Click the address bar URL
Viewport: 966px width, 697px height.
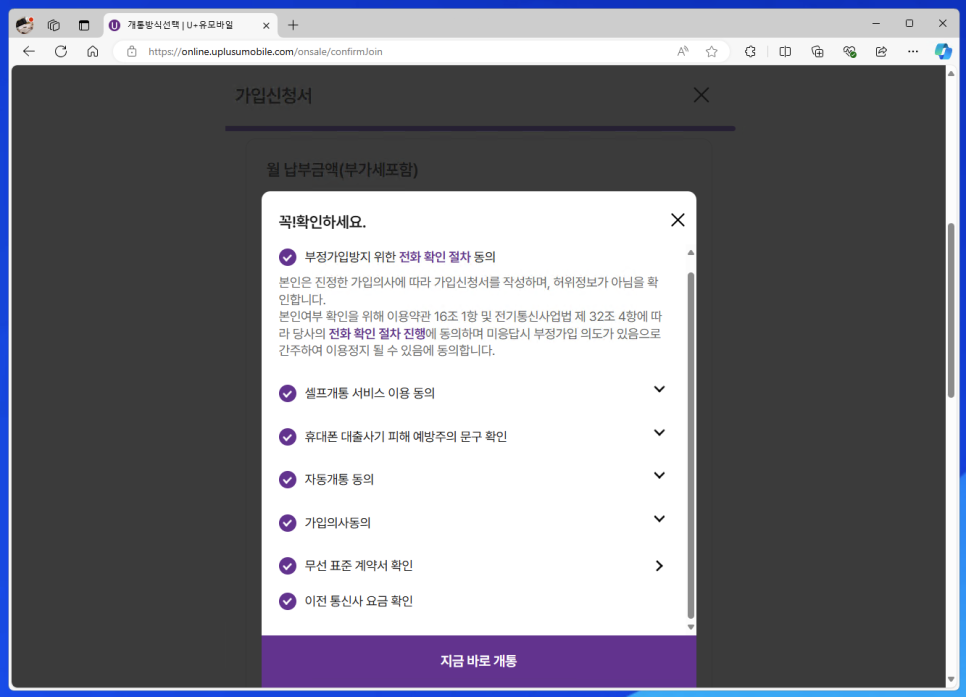(266, 52)
